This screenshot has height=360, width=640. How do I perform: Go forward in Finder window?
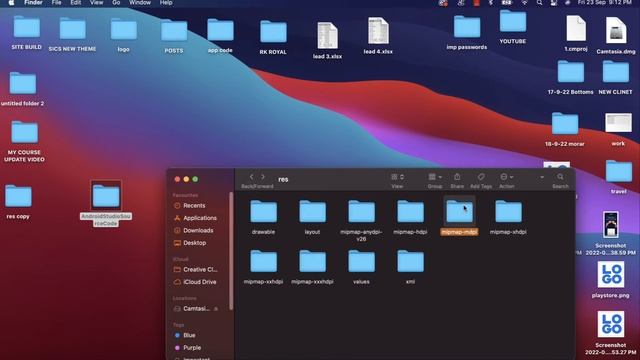click(263, 177)
